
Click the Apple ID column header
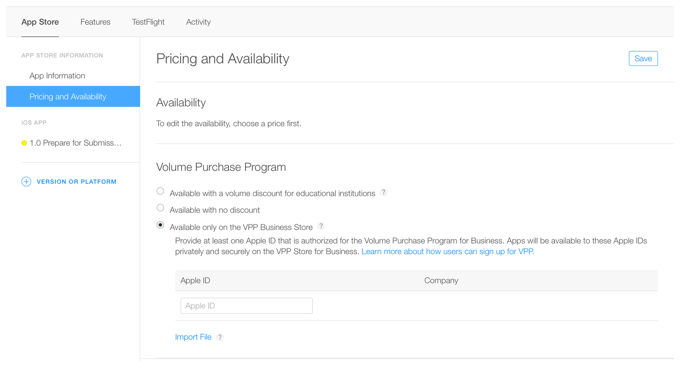pyautogui.click(x=195, y=280)
